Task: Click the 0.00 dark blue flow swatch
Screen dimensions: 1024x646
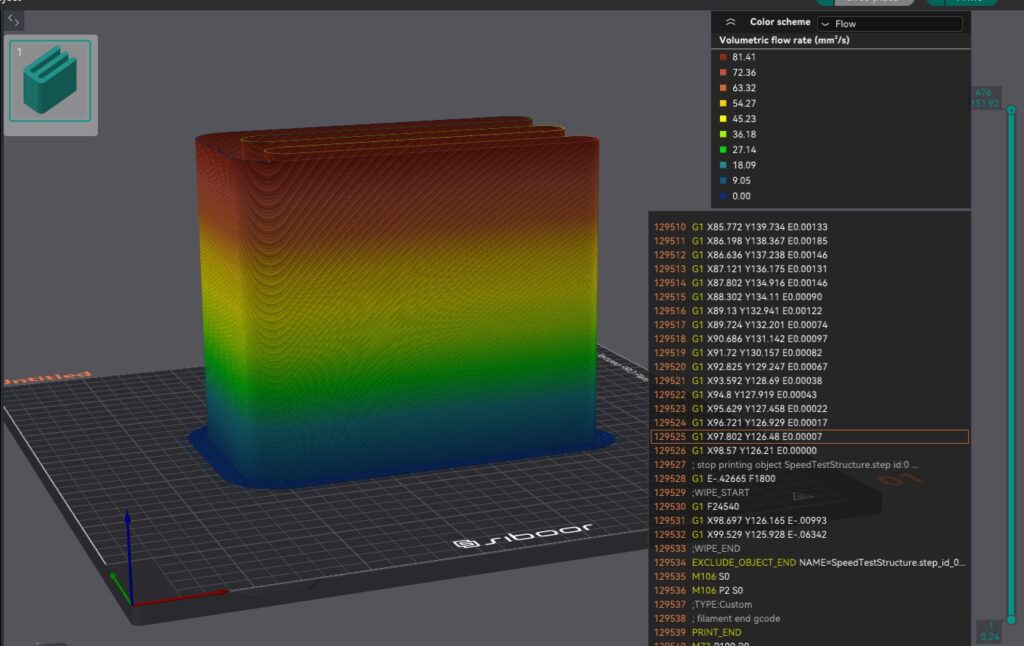Action: (723, 196)
